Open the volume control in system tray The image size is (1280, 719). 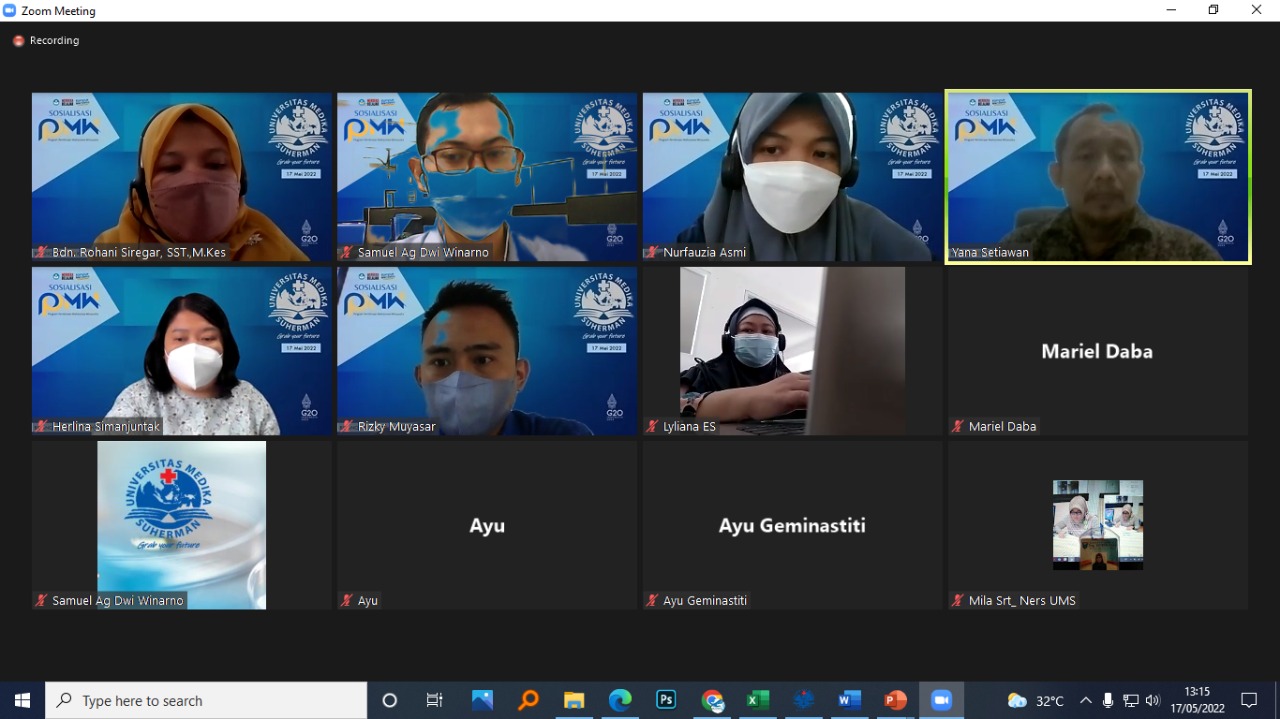(x=1153, y=700)
